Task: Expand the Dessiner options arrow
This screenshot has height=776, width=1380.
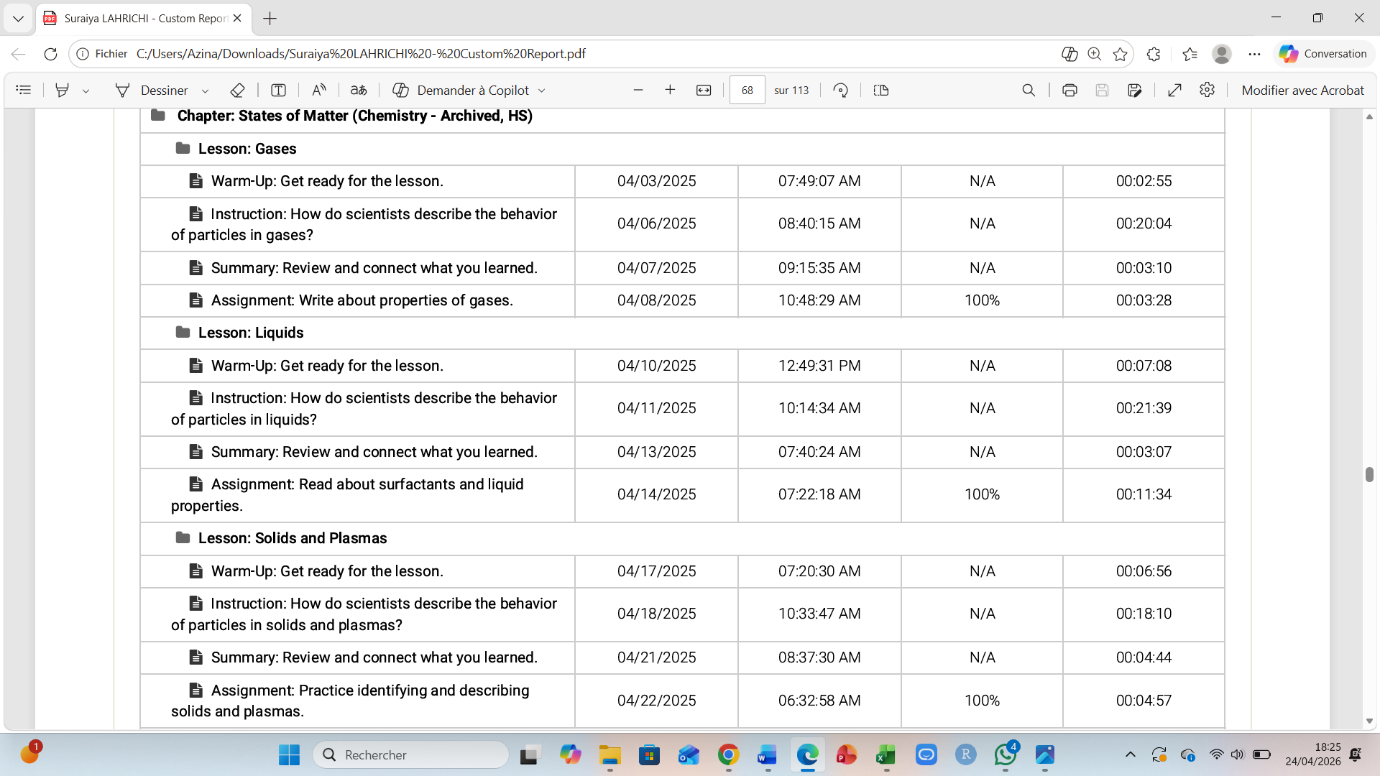Action: tap(205, 91)
